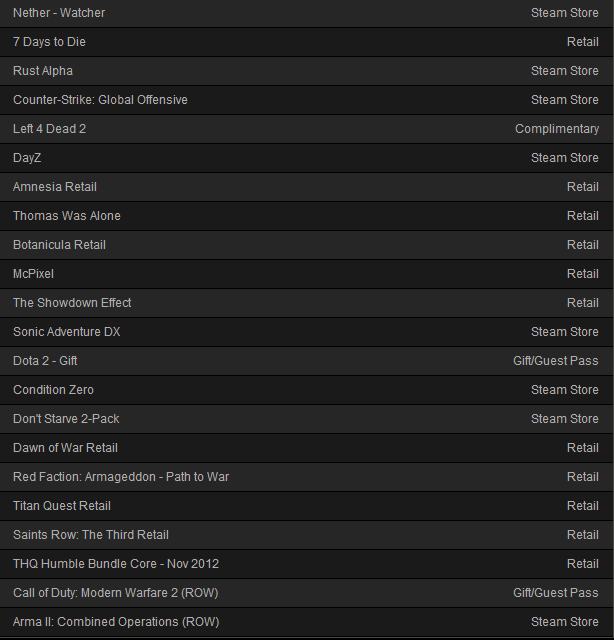Click Dawn of War Retail entry
Image resolution: width=614 pixels, height=640 pixels.
click(65, 448)
